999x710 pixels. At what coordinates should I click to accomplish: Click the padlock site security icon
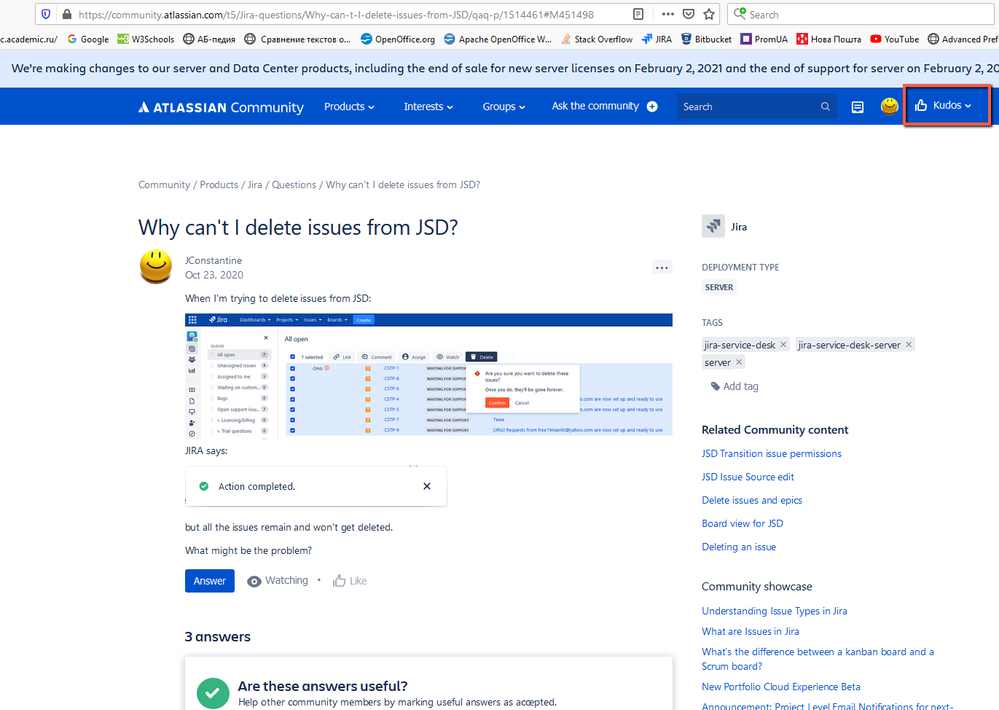pos(66,14)
